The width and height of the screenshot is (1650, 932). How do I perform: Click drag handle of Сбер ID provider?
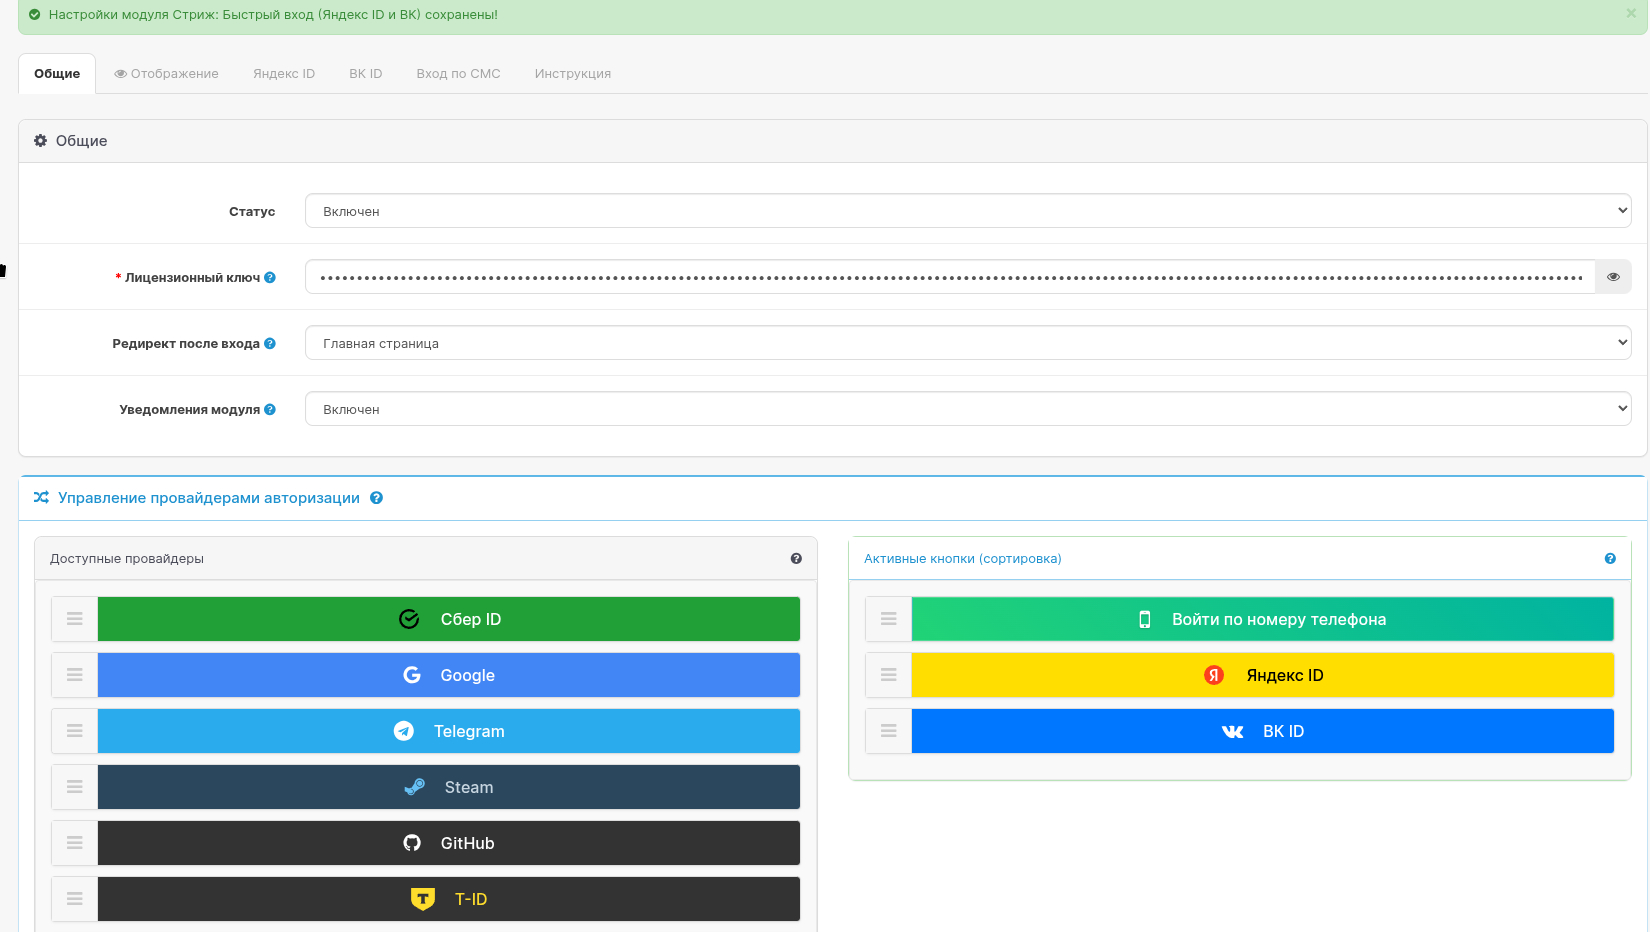point(75,619)
